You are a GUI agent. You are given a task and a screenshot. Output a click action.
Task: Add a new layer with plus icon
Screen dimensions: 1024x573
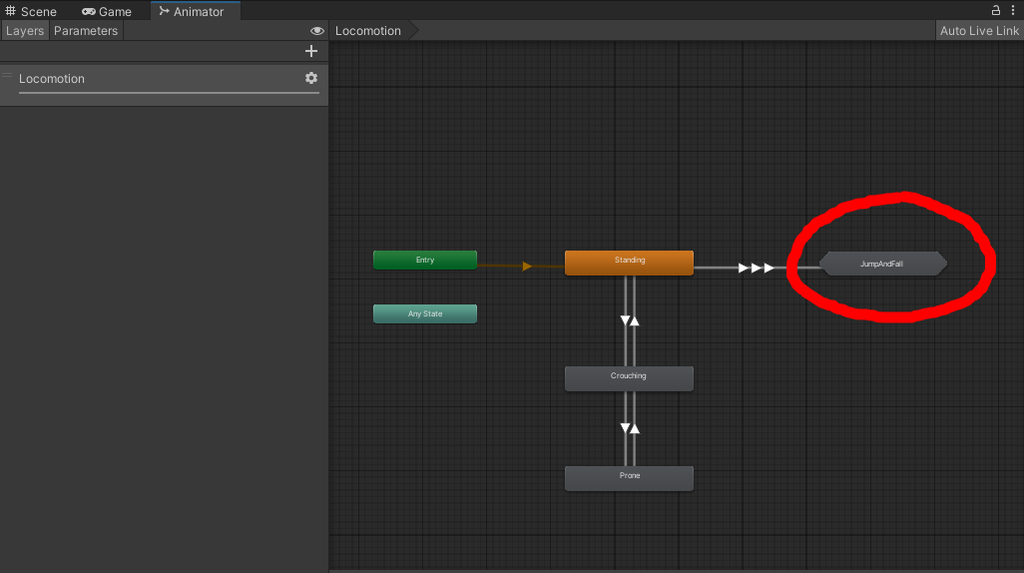pos(311,51)
